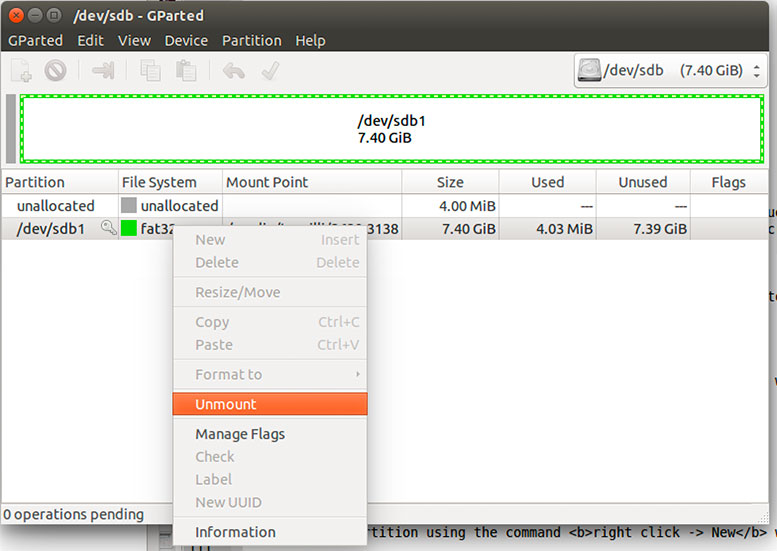The image size is (777, 551).
Task: Click Paste in the context menu
Action: tap(270, 344)
